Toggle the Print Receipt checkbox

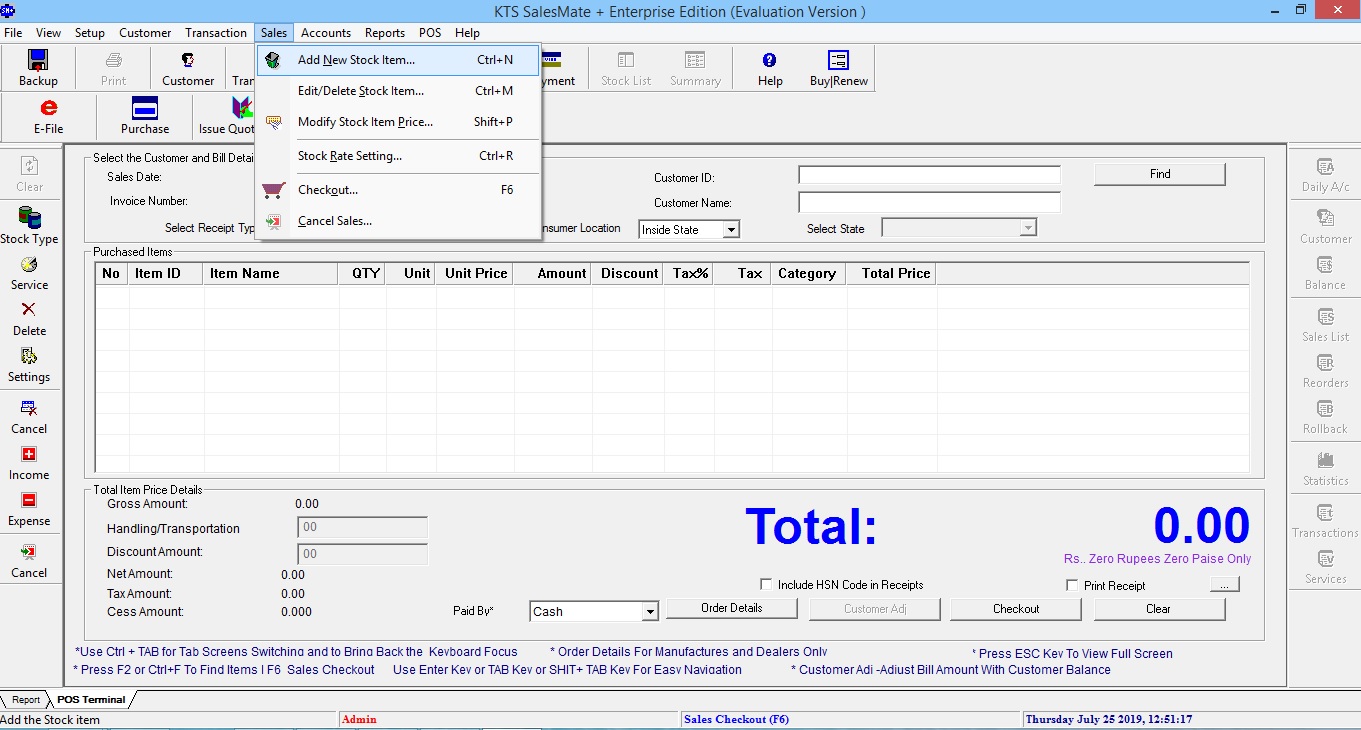(1072, 586)
